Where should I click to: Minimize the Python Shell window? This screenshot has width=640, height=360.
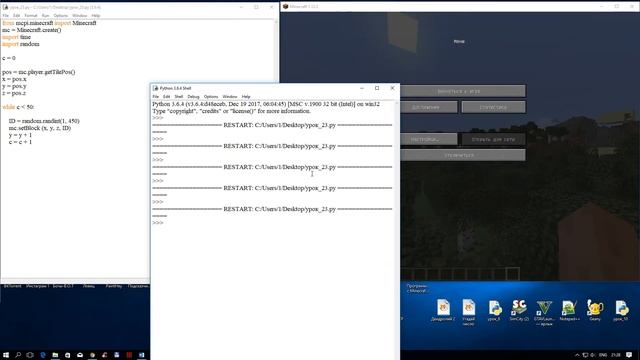(362, 88)
